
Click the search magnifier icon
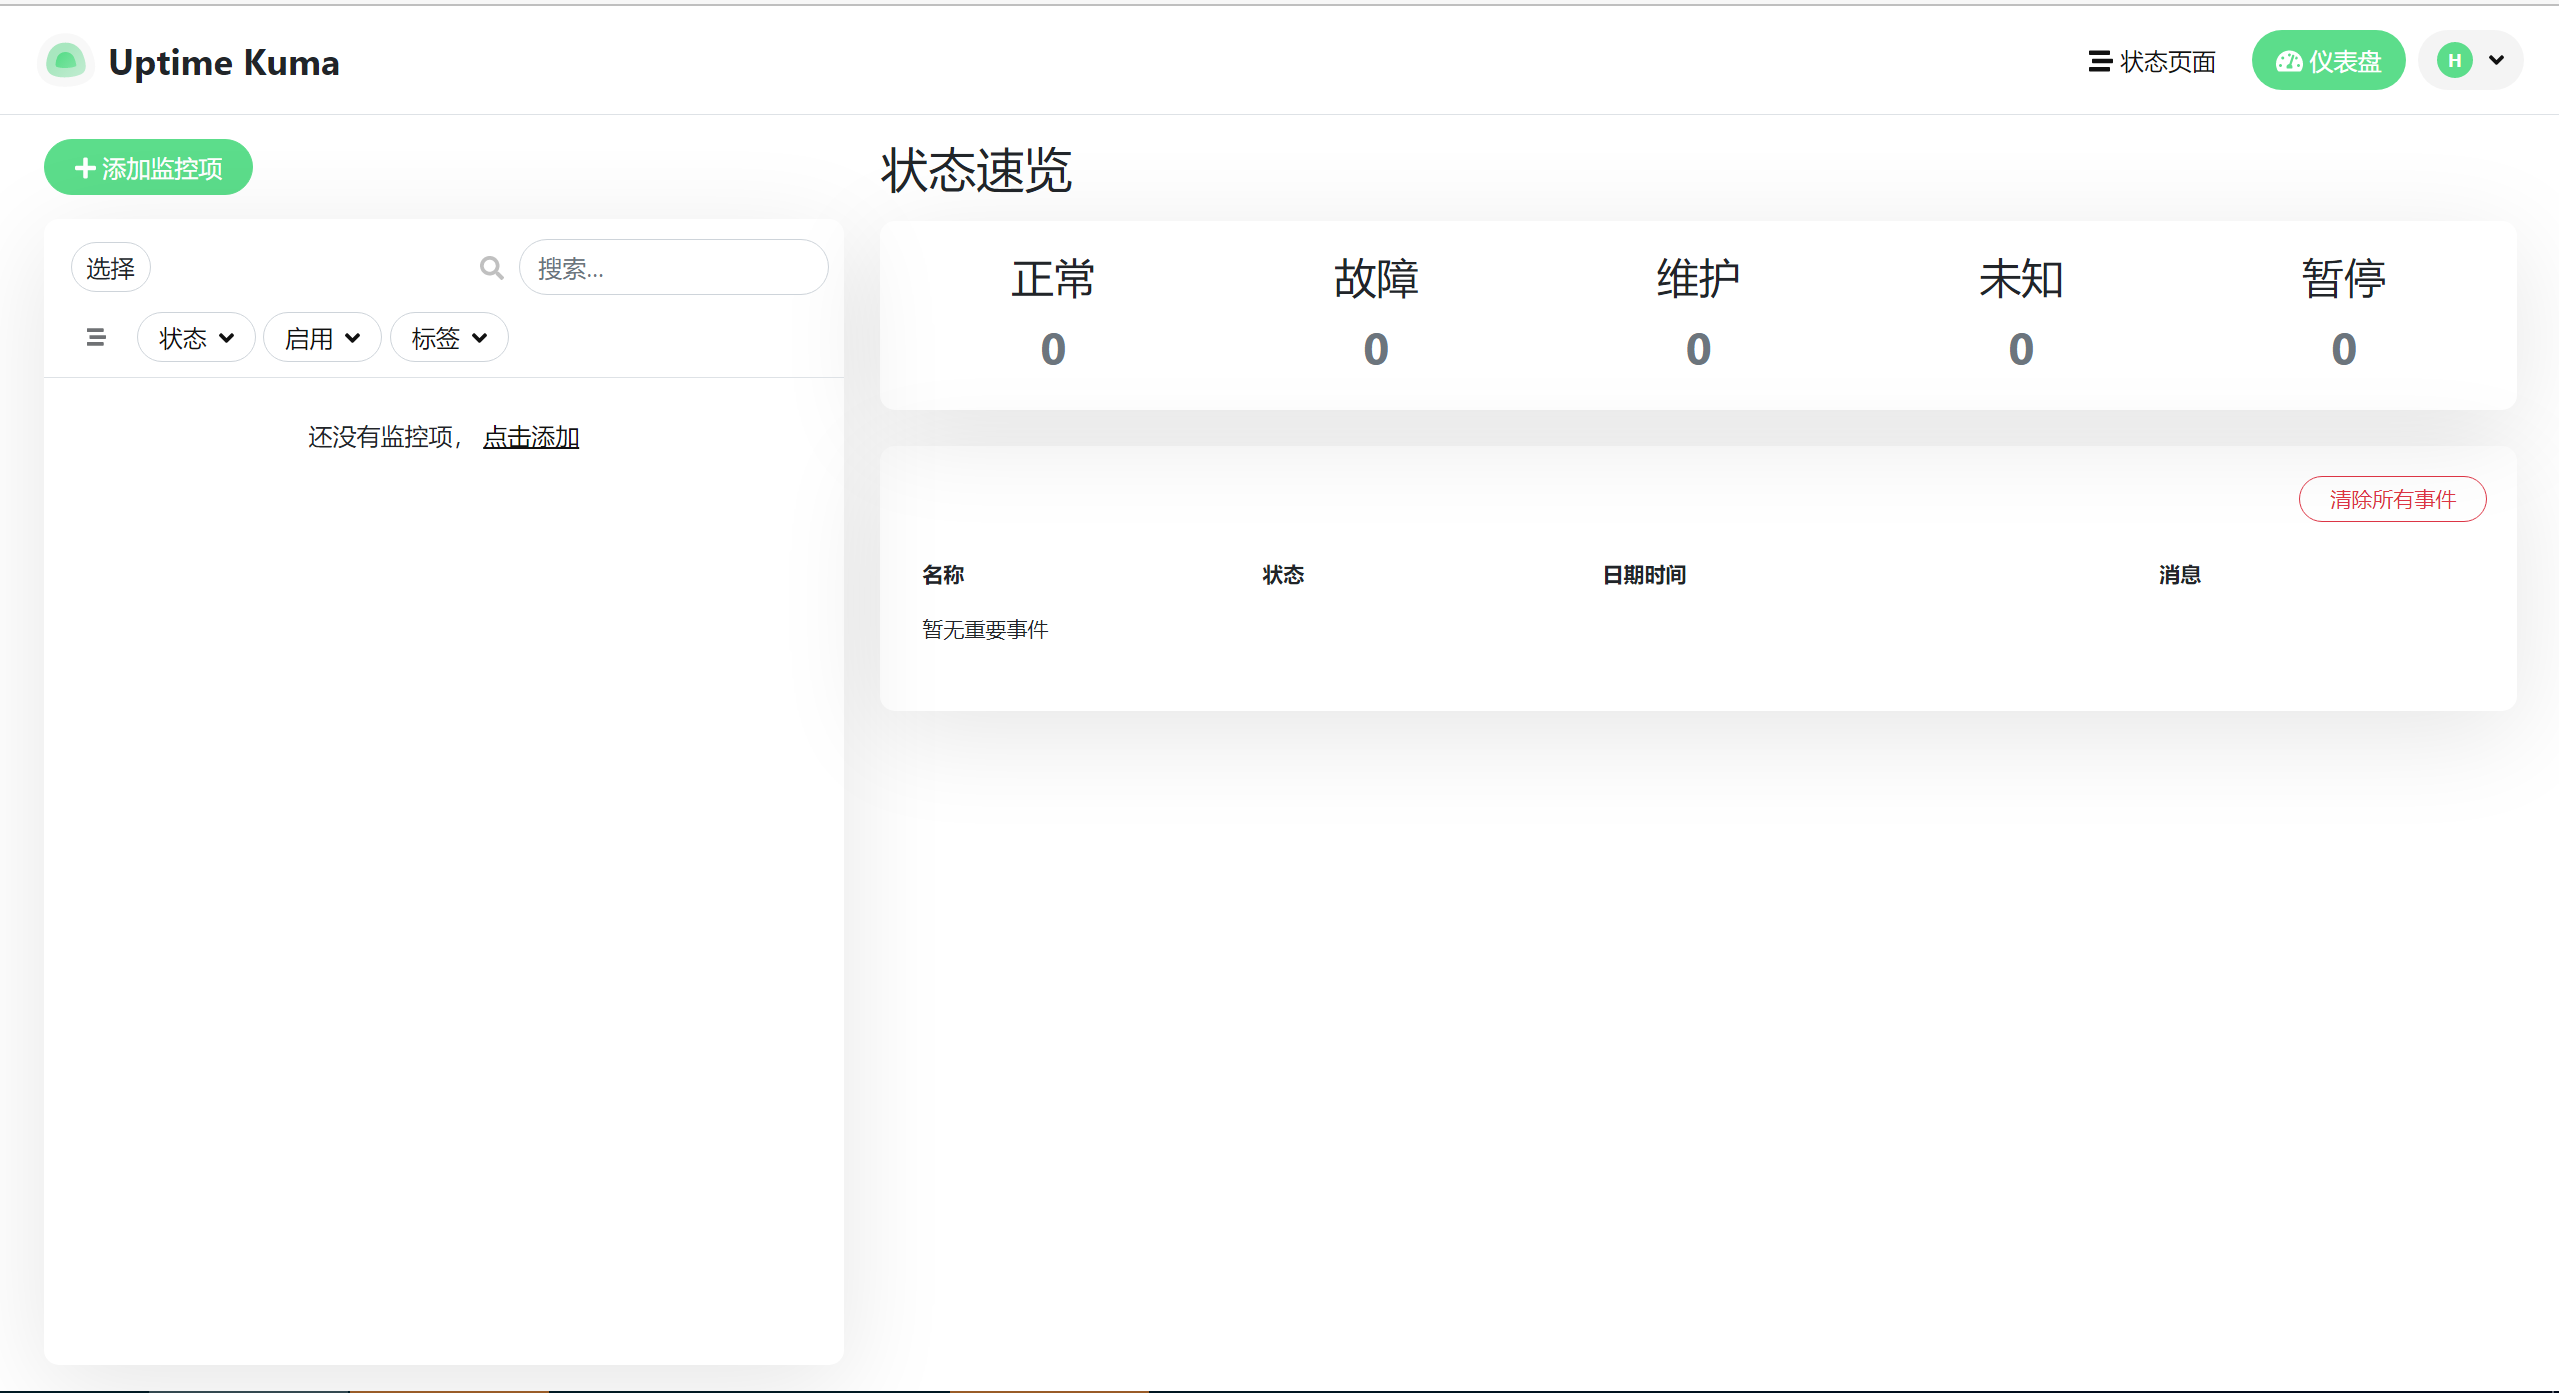490,267
